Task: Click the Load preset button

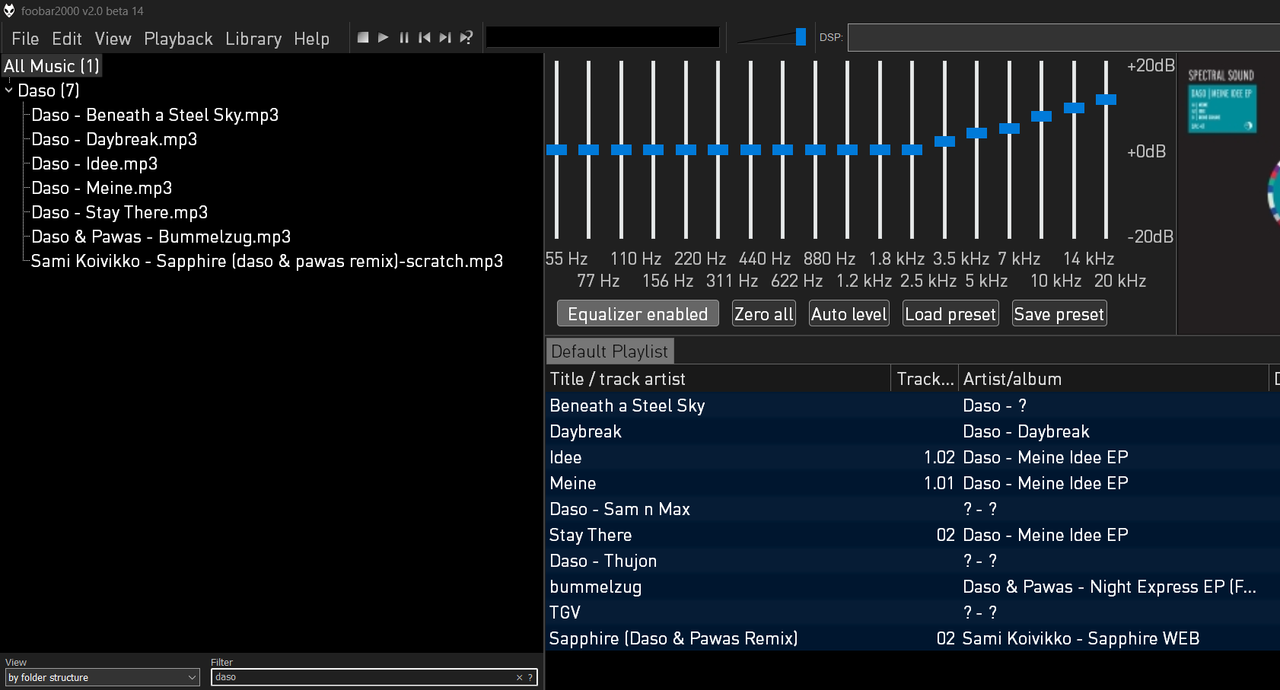Action: click(x=951, y=314)
